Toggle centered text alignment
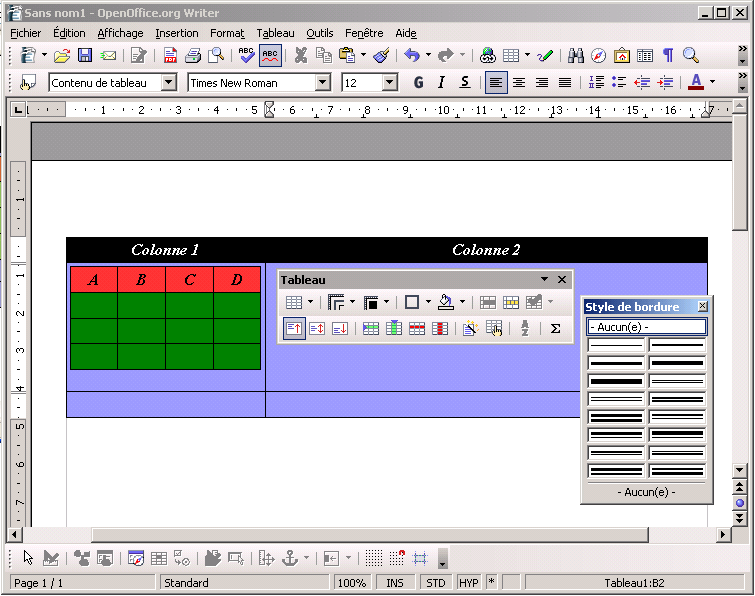 pos(519,83)
